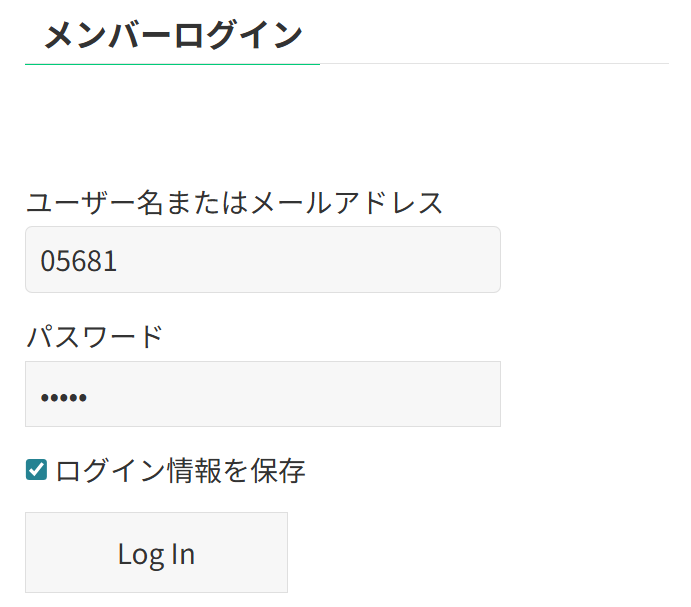This screenshot has height=607, width=691.
Task: Focus the パスワード input field
Action: point(262,394)
